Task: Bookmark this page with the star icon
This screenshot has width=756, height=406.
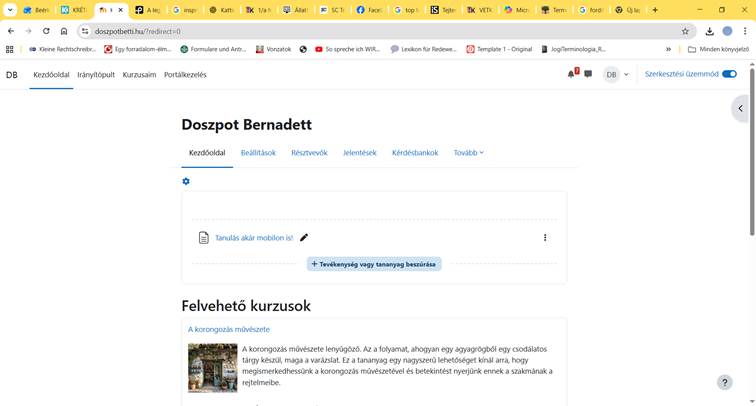Action: point(685,31)
